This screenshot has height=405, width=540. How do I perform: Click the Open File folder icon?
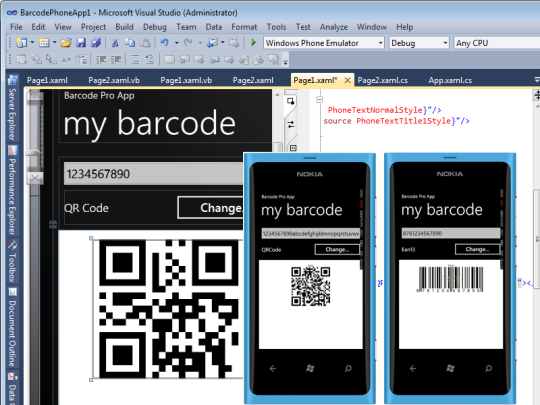[66, 43]
